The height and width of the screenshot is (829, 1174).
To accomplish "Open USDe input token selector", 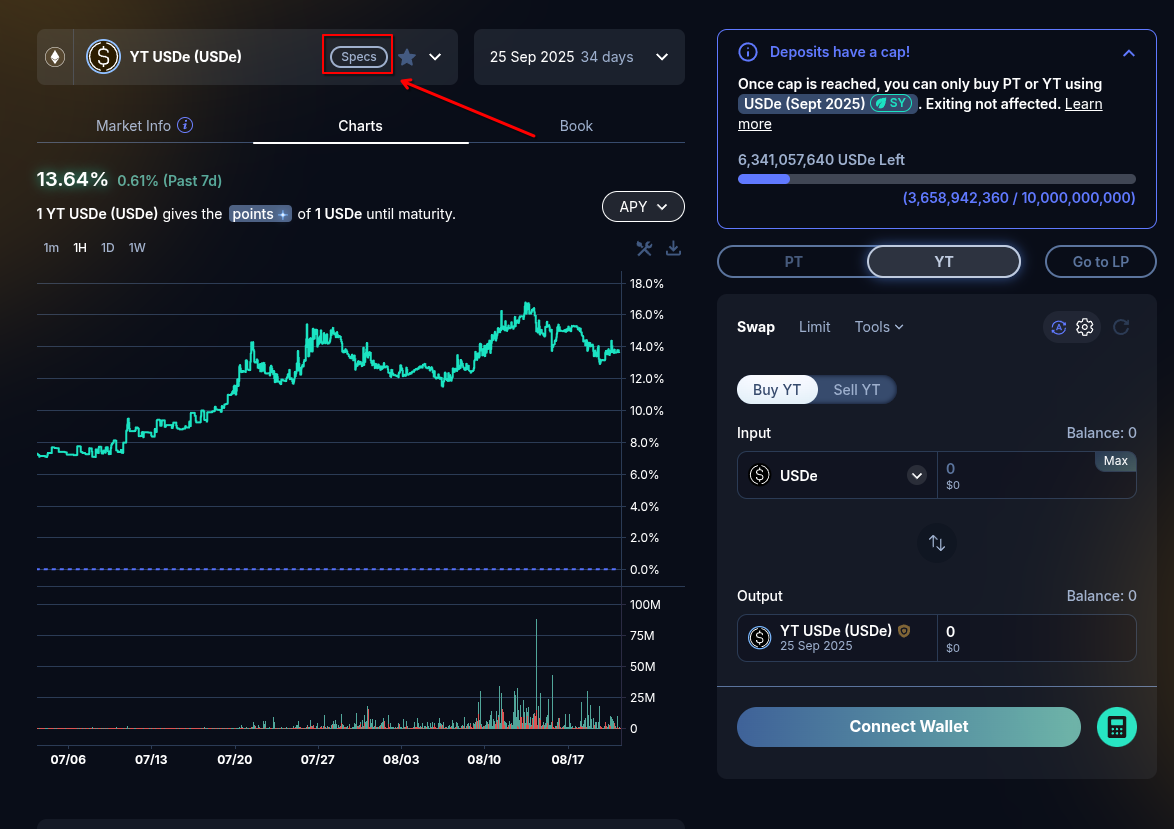I will (x=916, y=476).
